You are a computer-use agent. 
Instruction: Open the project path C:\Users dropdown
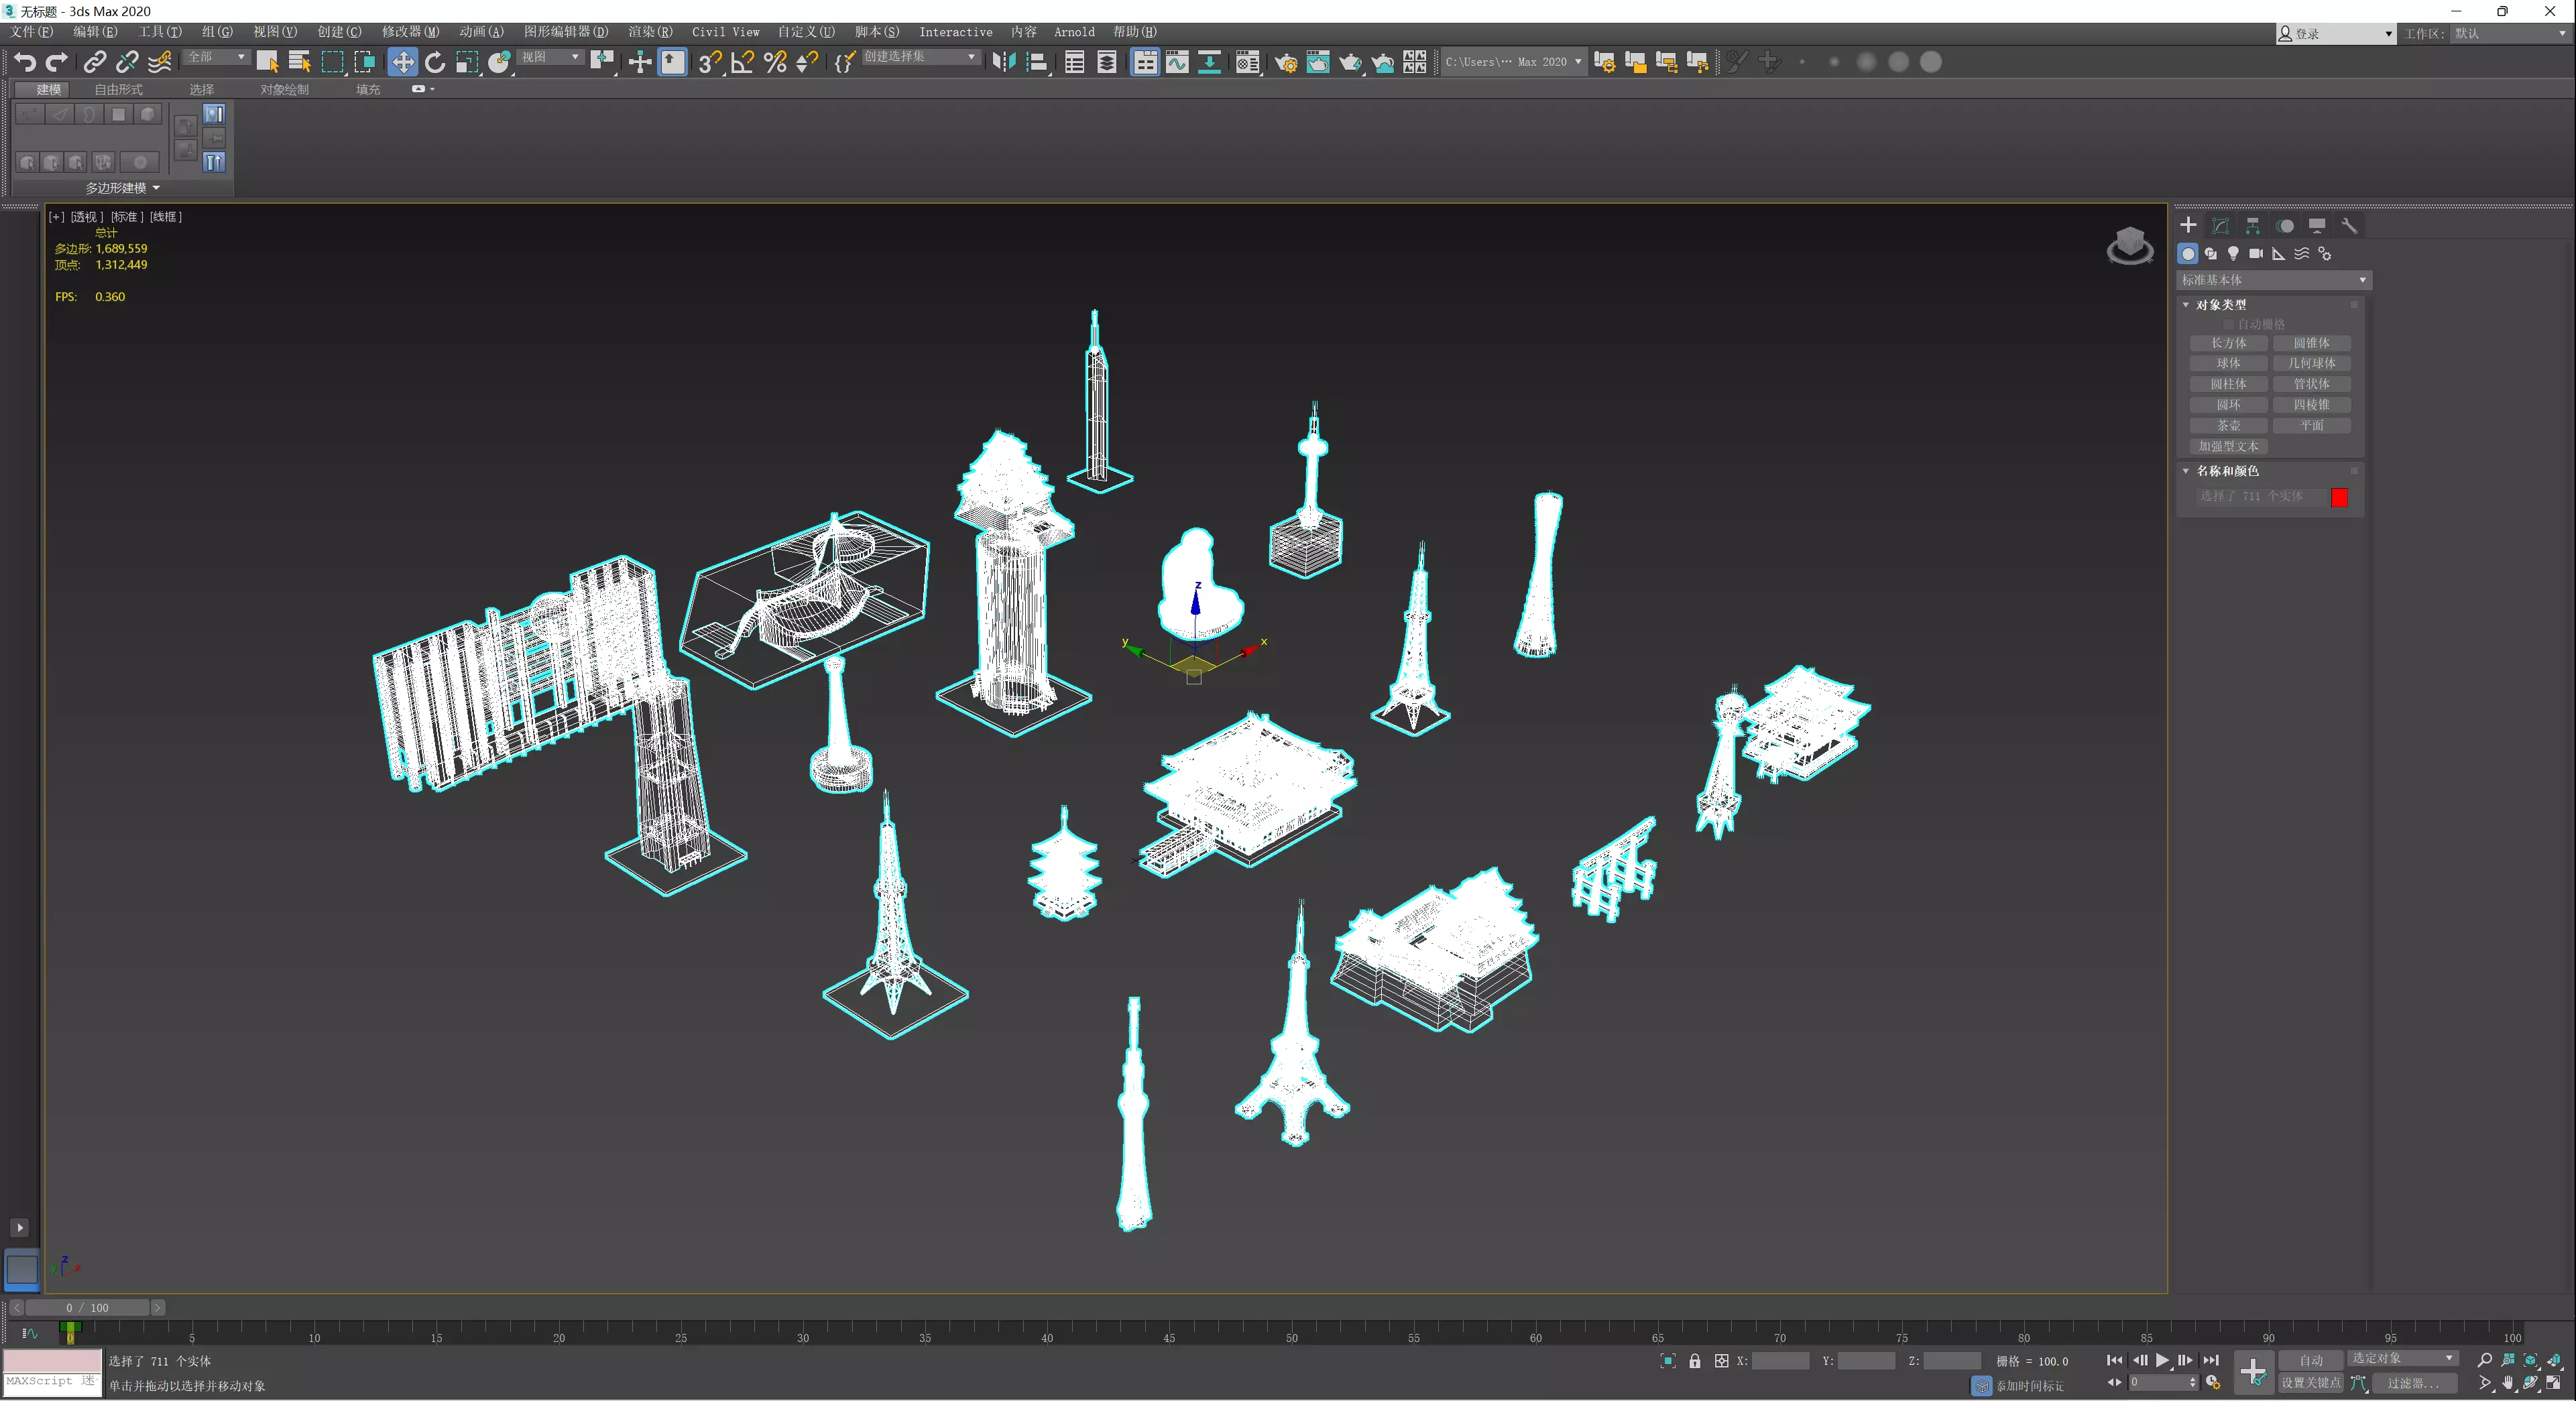[x=1513, y=62]
